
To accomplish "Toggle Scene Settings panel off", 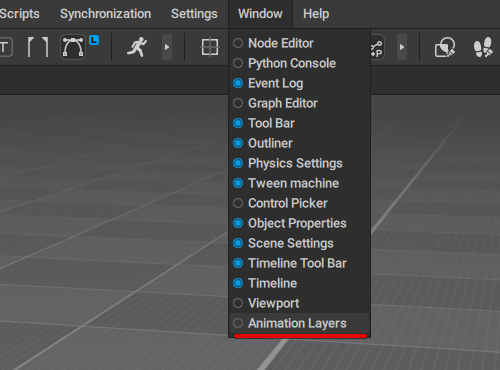I will coord(300,243).
